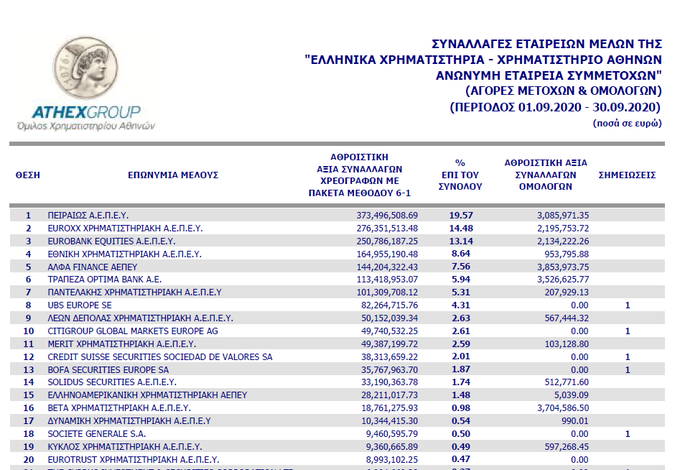This screenshot has height=470, width=680.
Task: Select bond value 3,853,973.75
Action: 563,267
